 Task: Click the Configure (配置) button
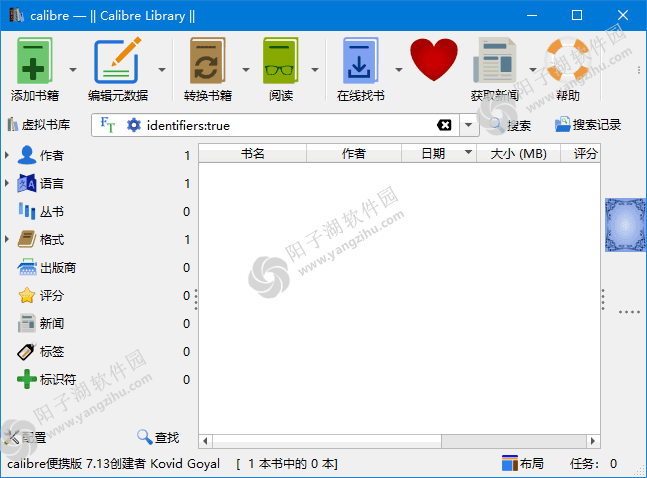[x=24, y=438]
